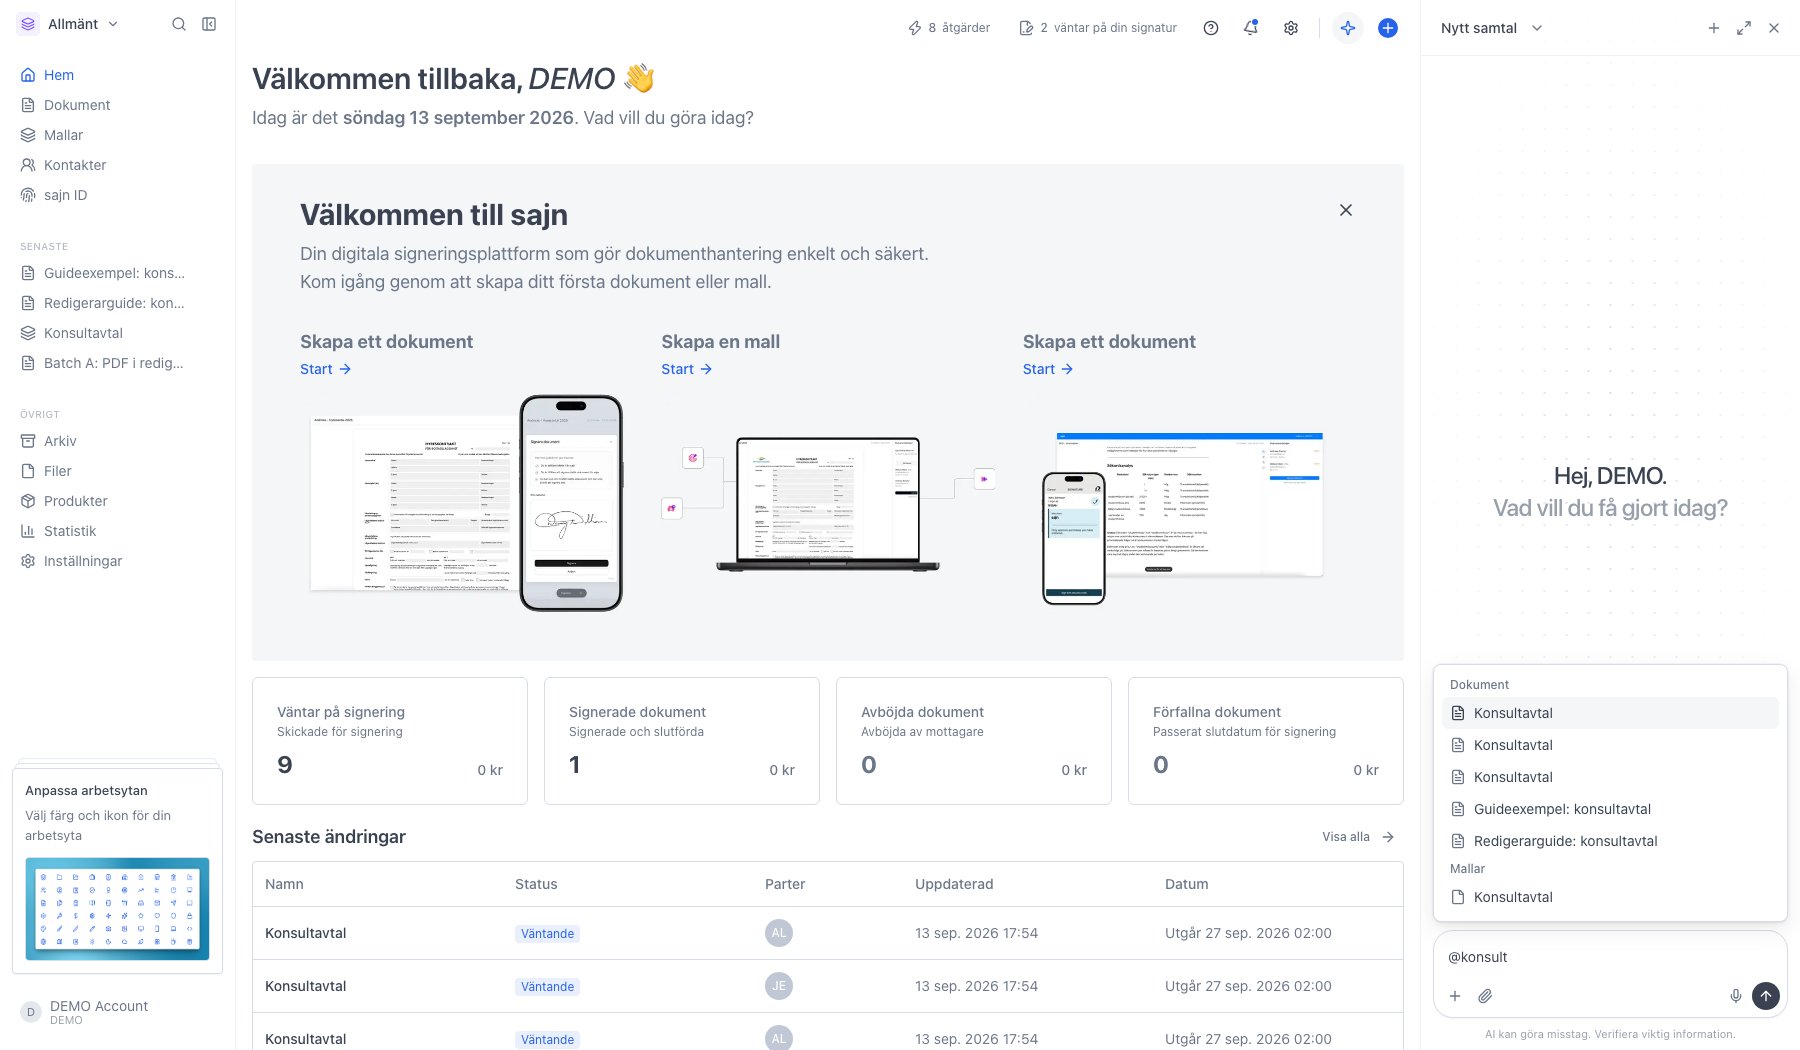Viewport: 1800px width, 1050px height.
Task: Open the Signerade dokument card
Action: [682, 741]
